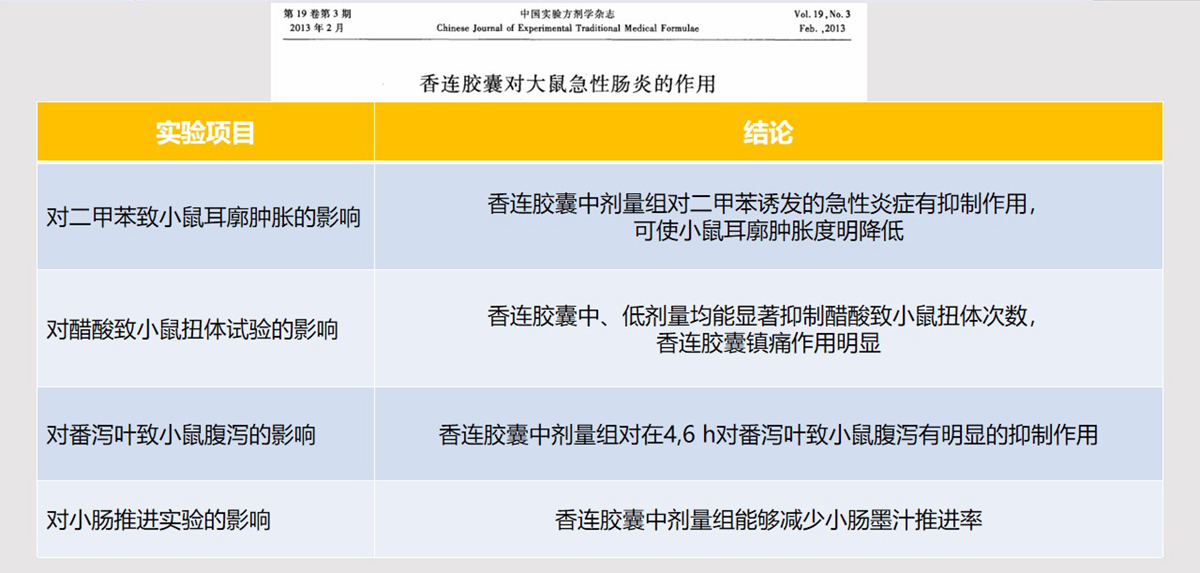Click the horizontal rule under the journal header

click(x=568, y=39)
